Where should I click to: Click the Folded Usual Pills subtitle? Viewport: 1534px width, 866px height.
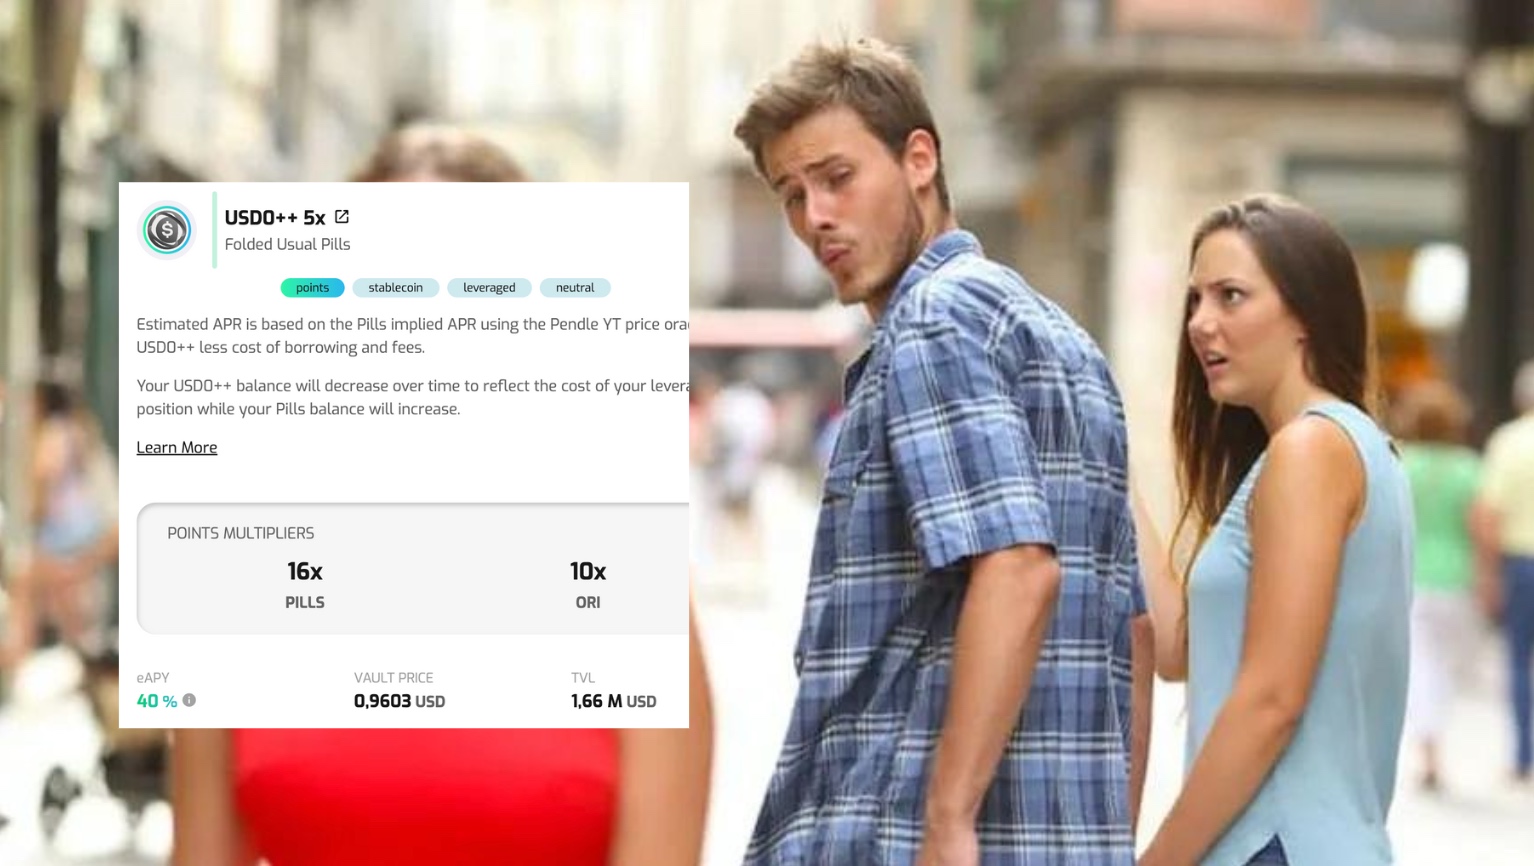pyautogui.click(x=287, y=244)
